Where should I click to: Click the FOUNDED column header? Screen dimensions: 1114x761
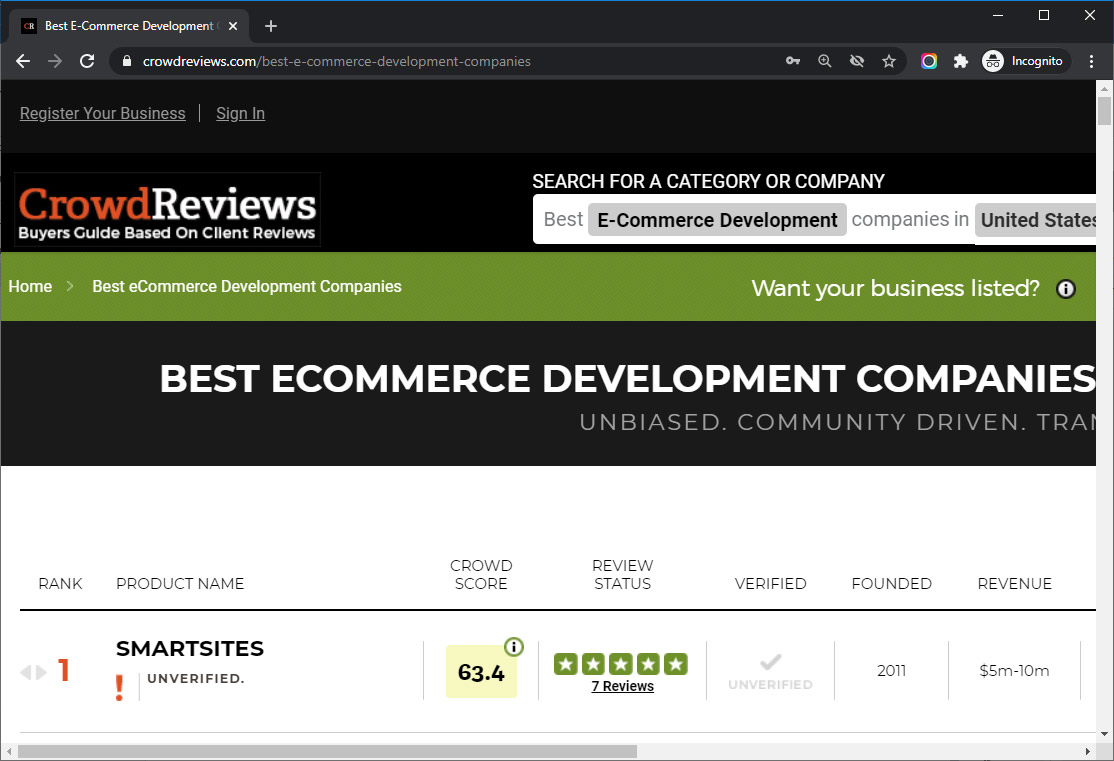click(x=892, y=583)
